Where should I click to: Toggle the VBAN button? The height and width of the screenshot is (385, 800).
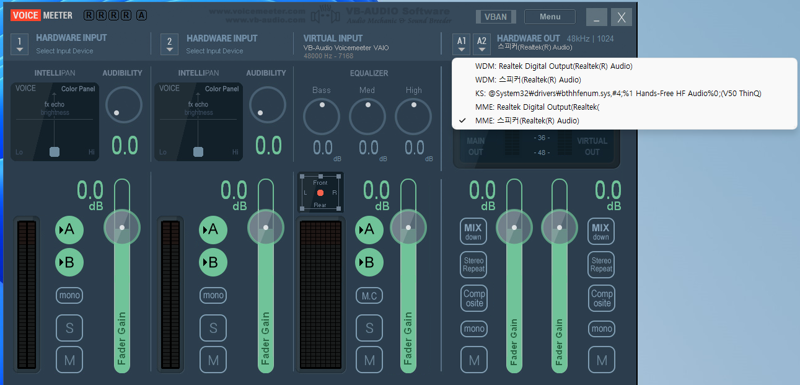tap(495, 16)
